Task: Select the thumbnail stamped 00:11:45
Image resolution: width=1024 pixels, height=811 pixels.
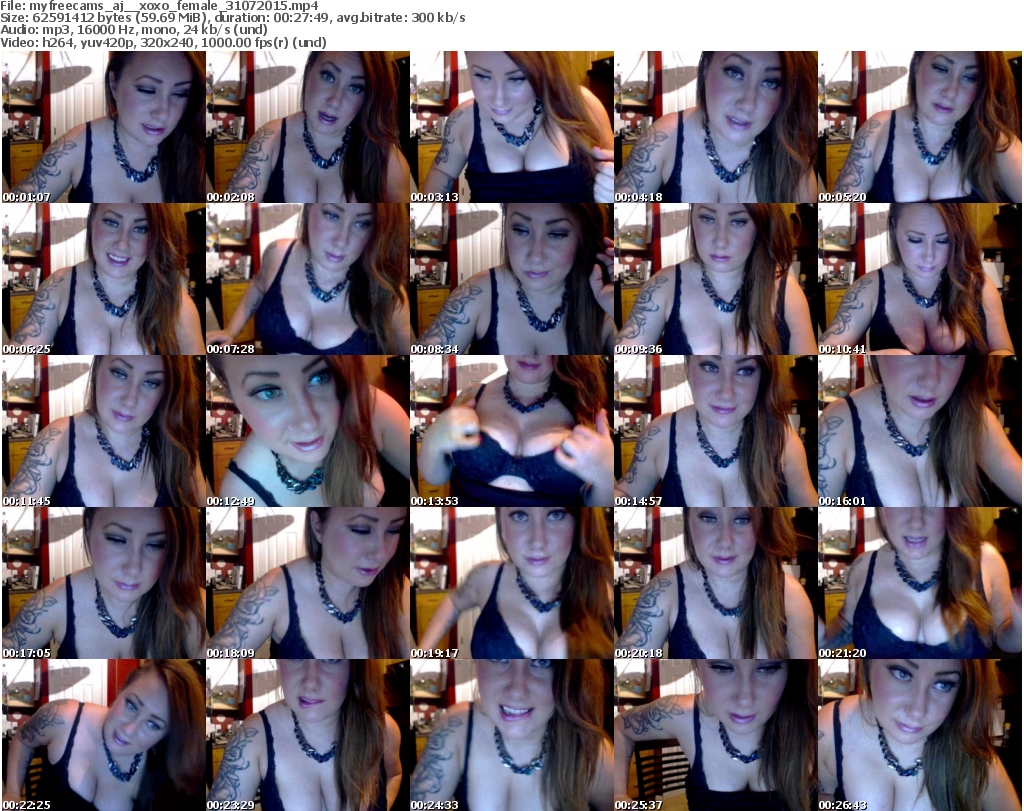Action: click(104, 431)
